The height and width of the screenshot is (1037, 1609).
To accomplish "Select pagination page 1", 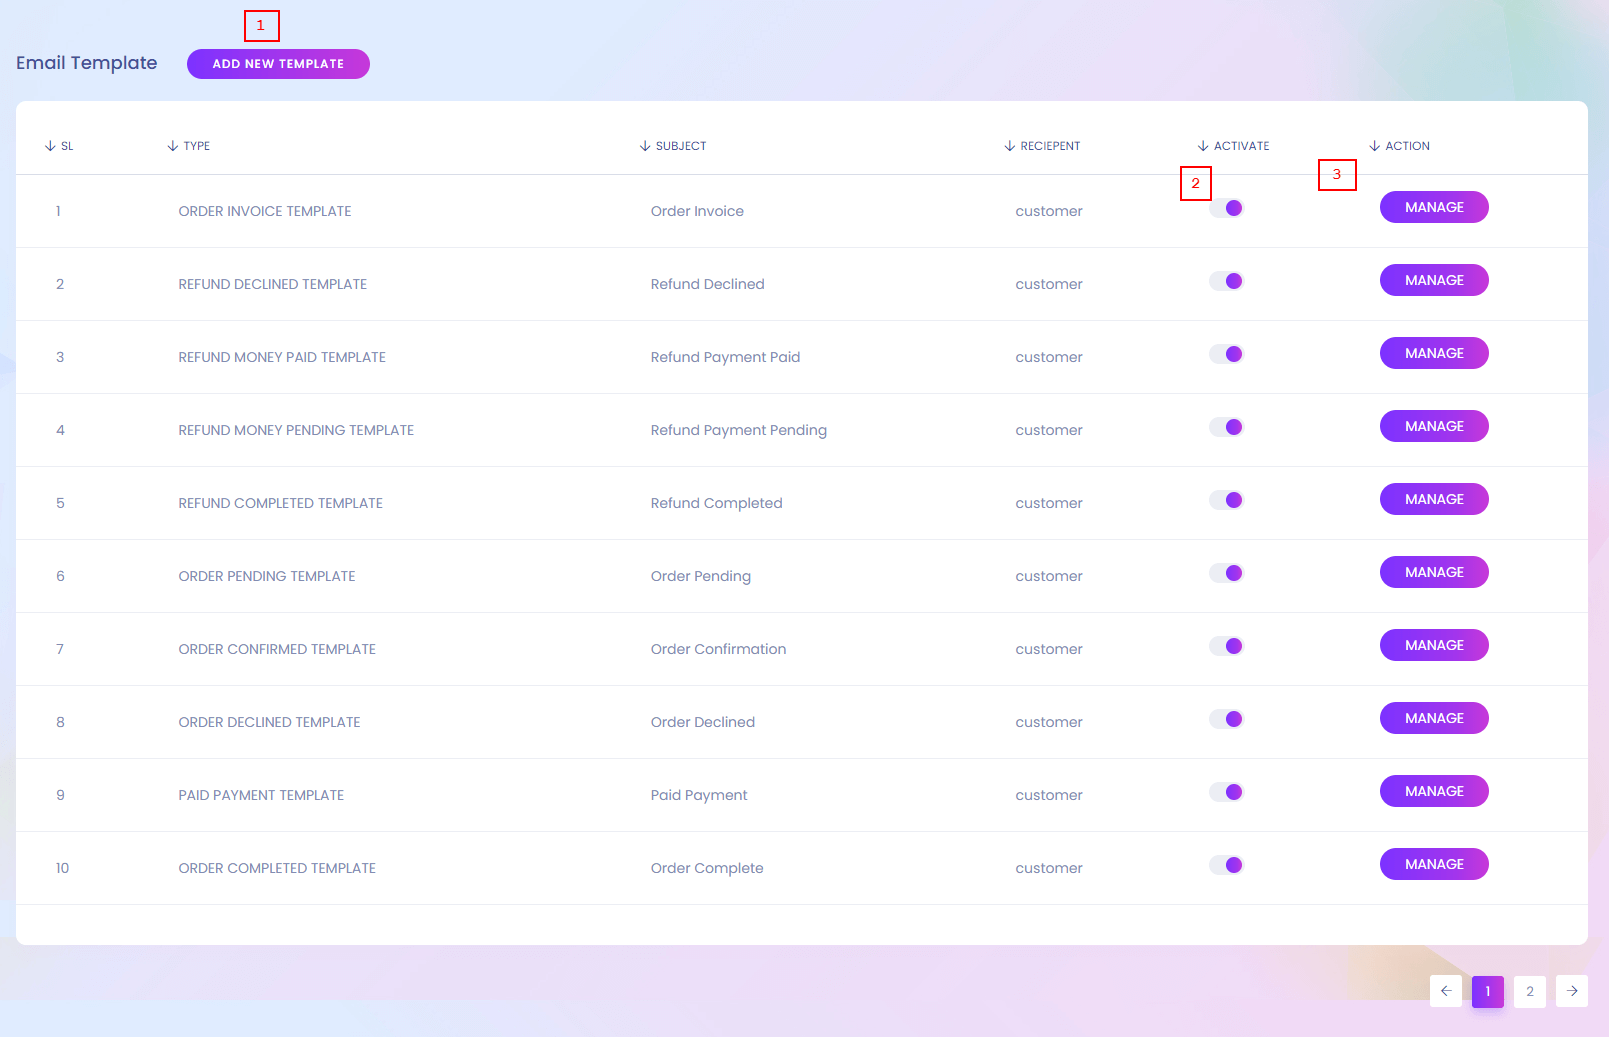I will [x=1488, y=991].
